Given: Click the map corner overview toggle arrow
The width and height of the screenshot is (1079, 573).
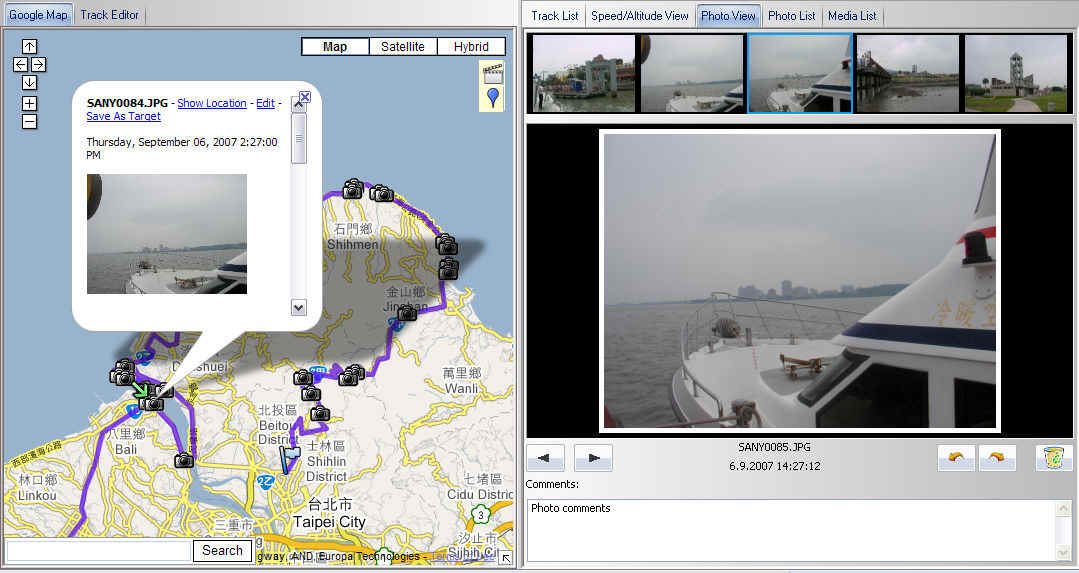Looking at the screenshot, I should point(506,559).
